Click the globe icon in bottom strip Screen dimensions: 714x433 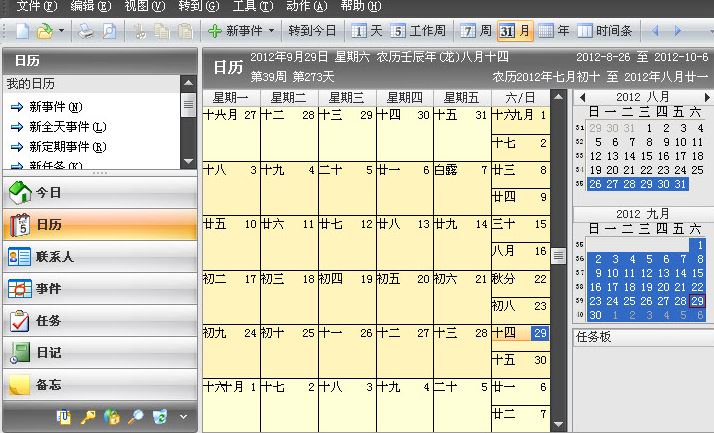[112, 416]
